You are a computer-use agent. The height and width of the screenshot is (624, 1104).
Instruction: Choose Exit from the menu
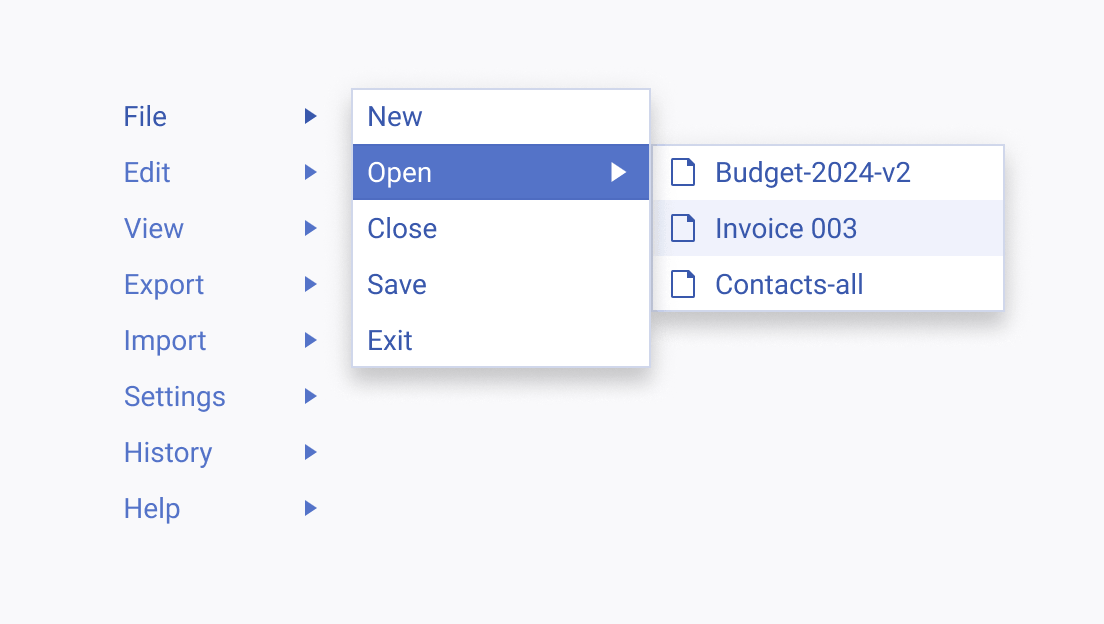501,340
